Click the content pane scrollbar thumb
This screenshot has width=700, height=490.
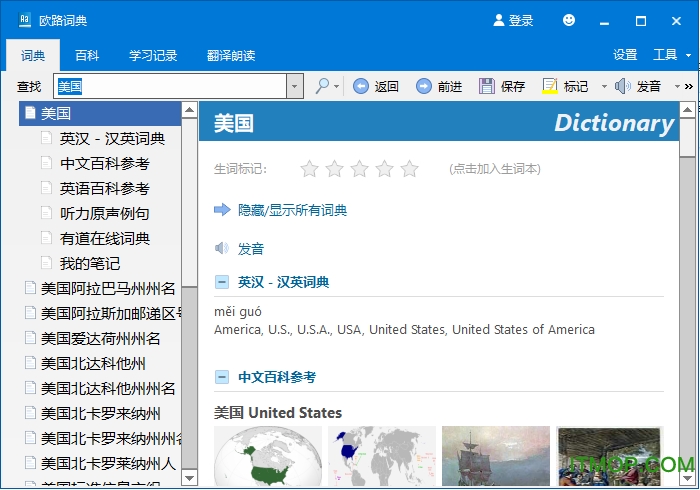[687, 137]
